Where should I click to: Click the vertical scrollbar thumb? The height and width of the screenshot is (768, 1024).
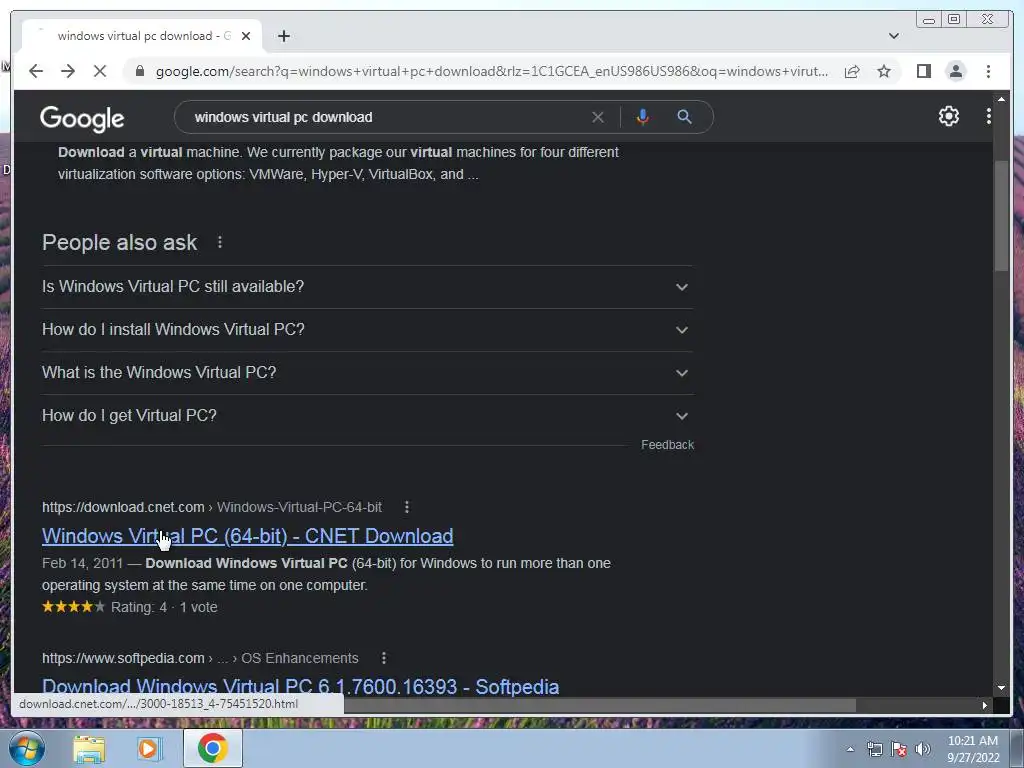pyautogui.click(x=1001, y=215)
